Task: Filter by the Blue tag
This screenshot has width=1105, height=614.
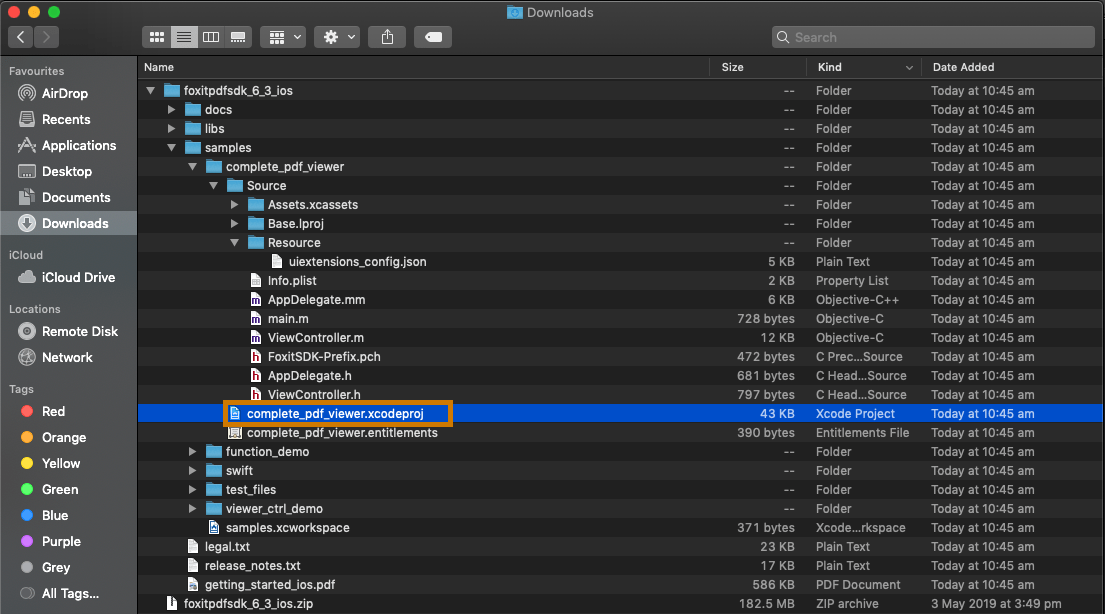Action: tap(68, 515)
